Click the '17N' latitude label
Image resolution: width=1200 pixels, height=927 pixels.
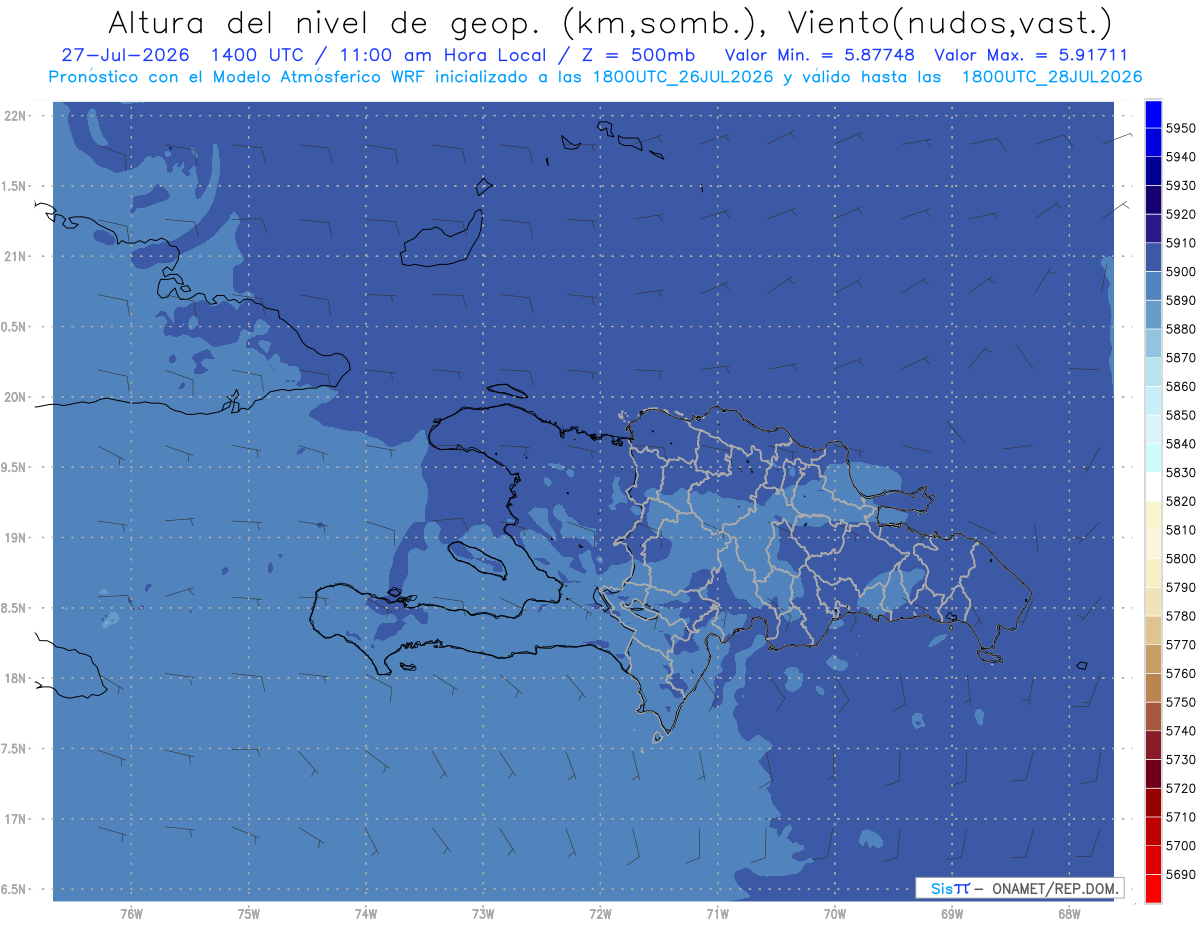click(15, 819)
